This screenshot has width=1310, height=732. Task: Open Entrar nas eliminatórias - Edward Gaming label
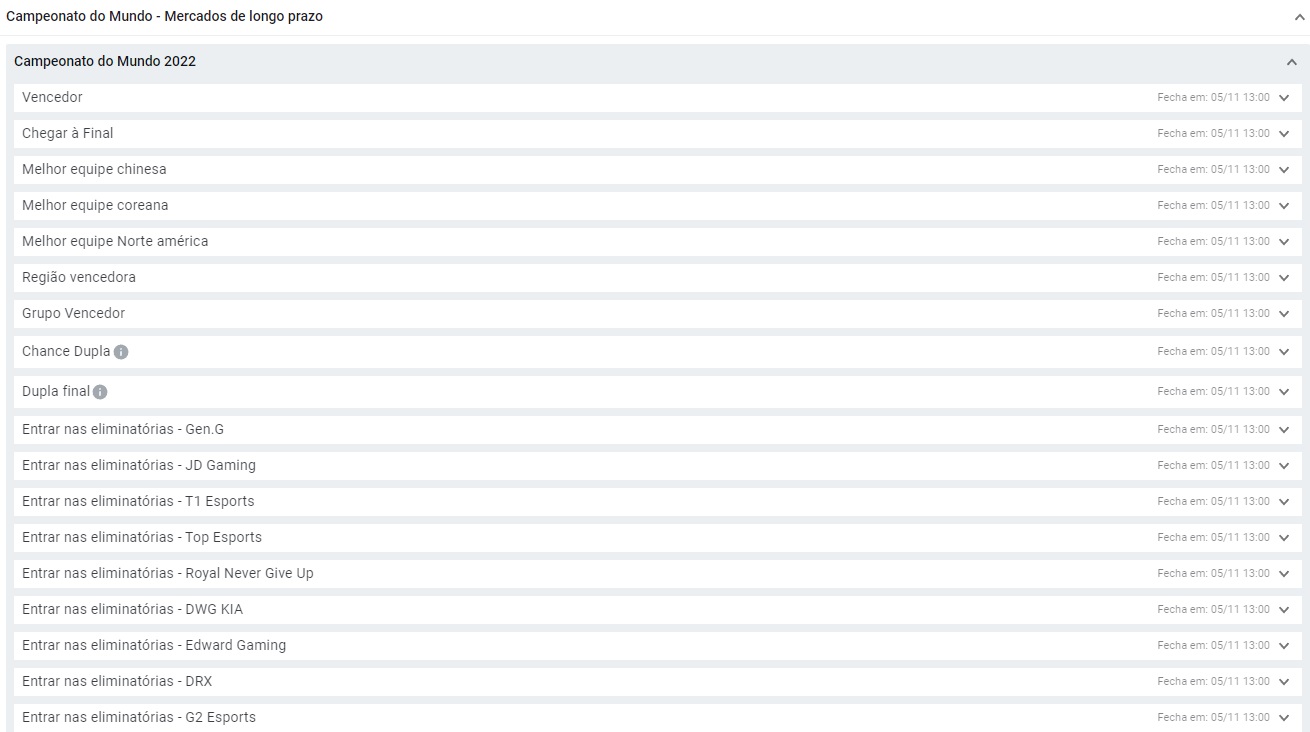pos(154,646)
